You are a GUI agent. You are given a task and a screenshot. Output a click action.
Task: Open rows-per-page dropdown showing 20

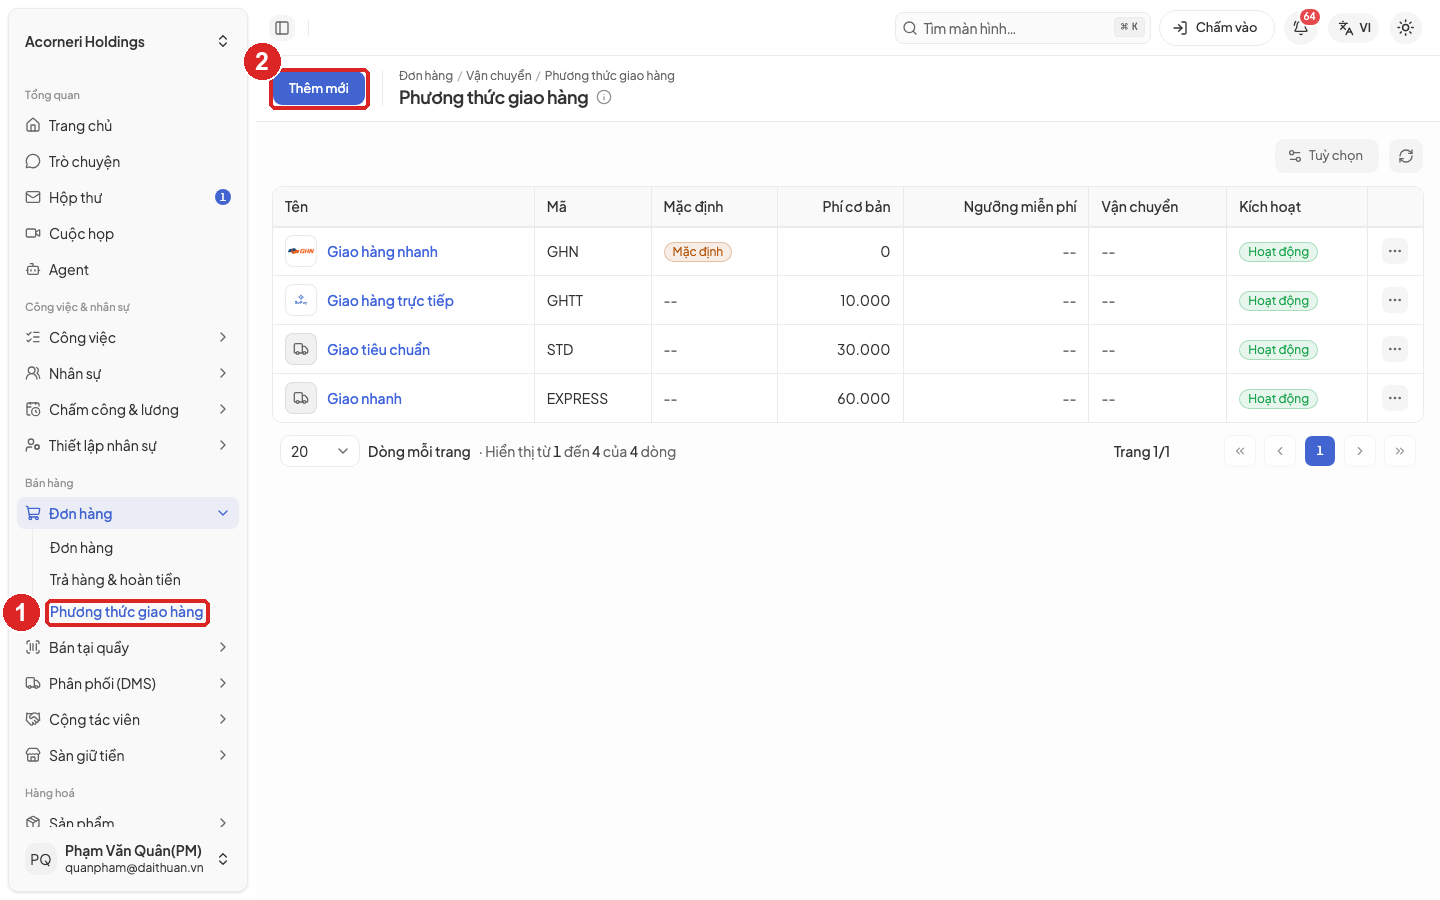[x=320, y=451]
